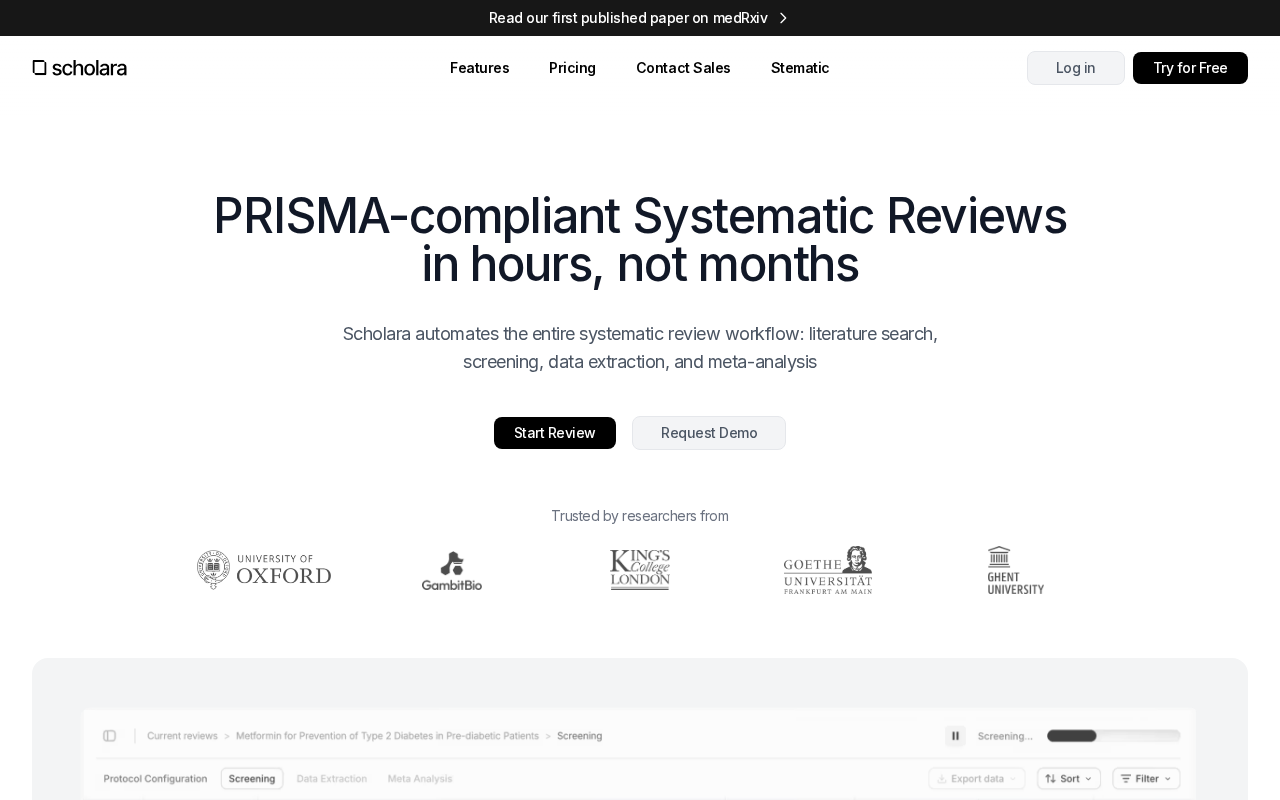Click the King's College London logo
Screen dimensions: 1280x800
[x=640, y=570]
